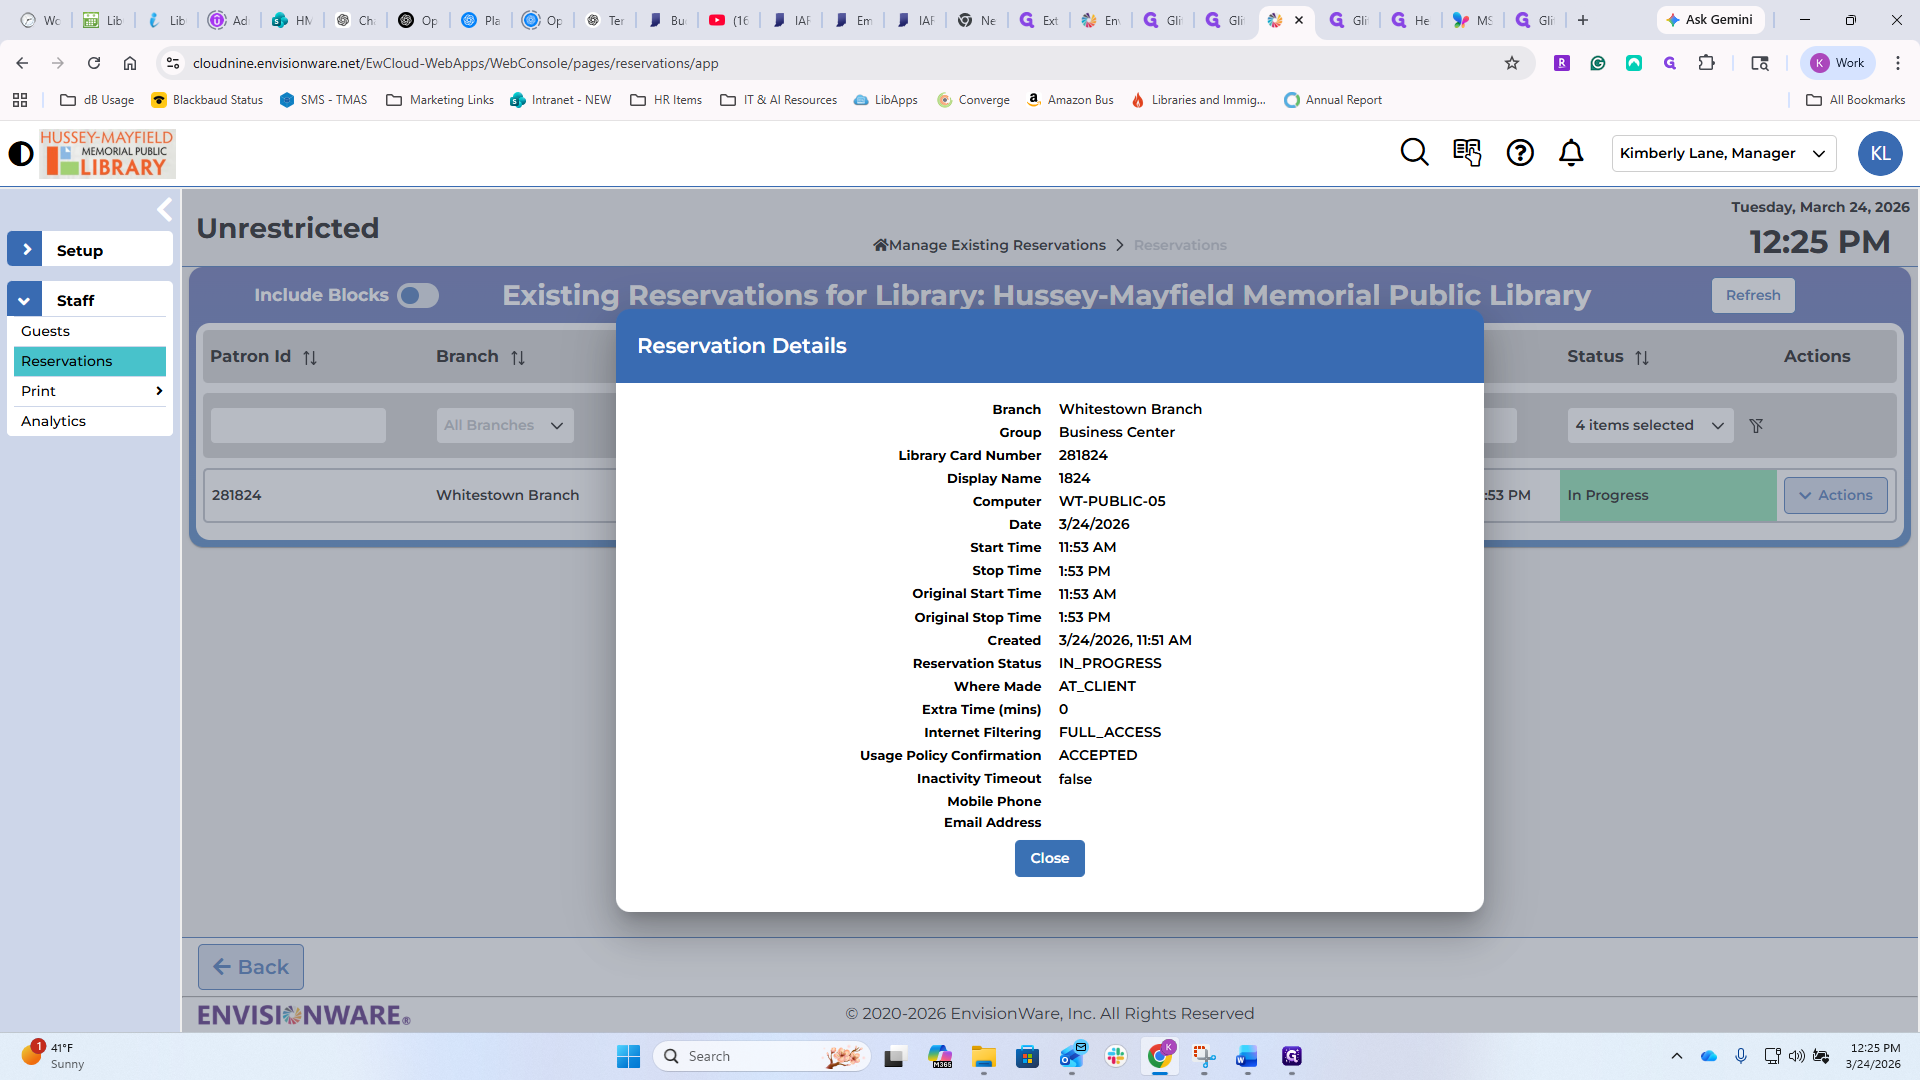
Task: Click the Refresh button
Action: pos(1752,296)
